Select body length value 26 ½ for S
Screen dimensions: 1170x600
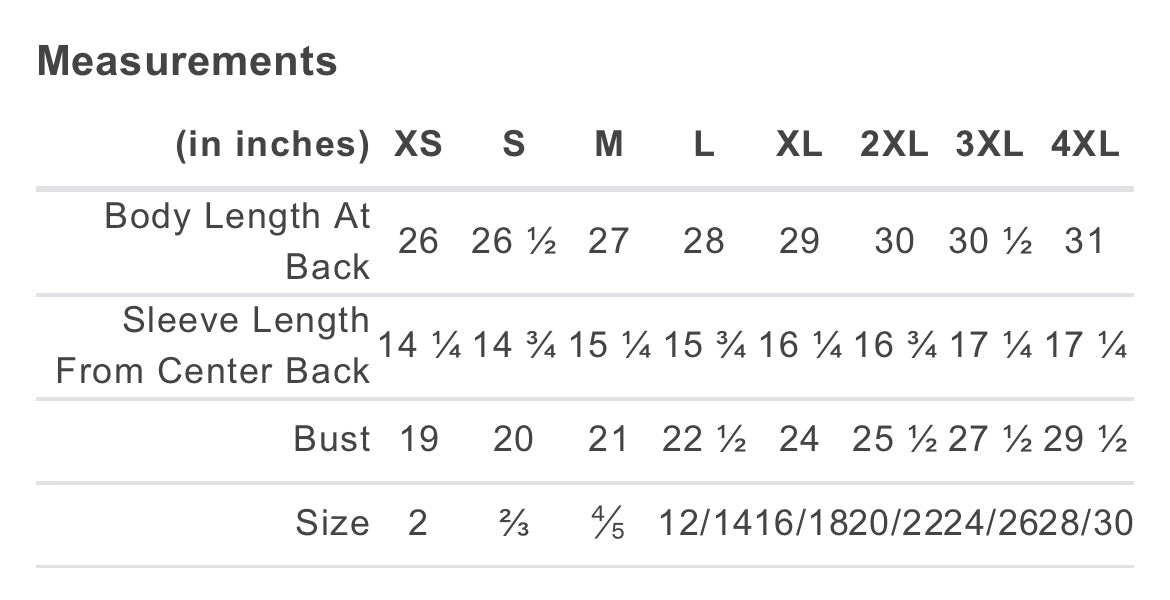click(x=513, y=241)
